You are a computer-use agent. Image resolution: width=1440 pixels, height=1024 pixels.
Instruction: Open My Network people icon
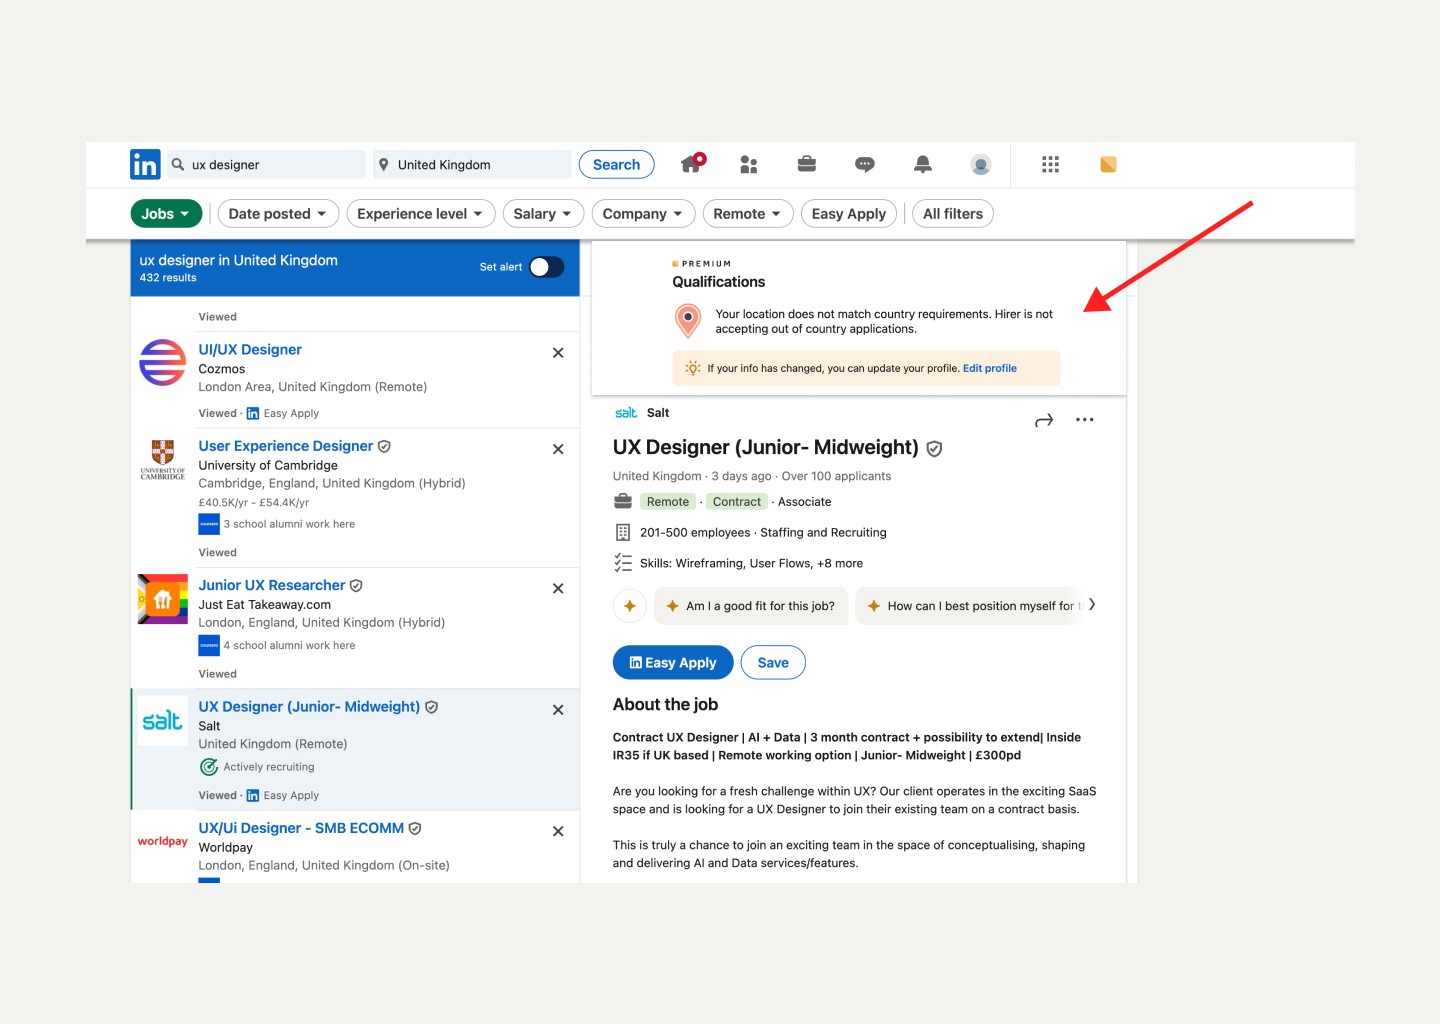click(749, 165)
